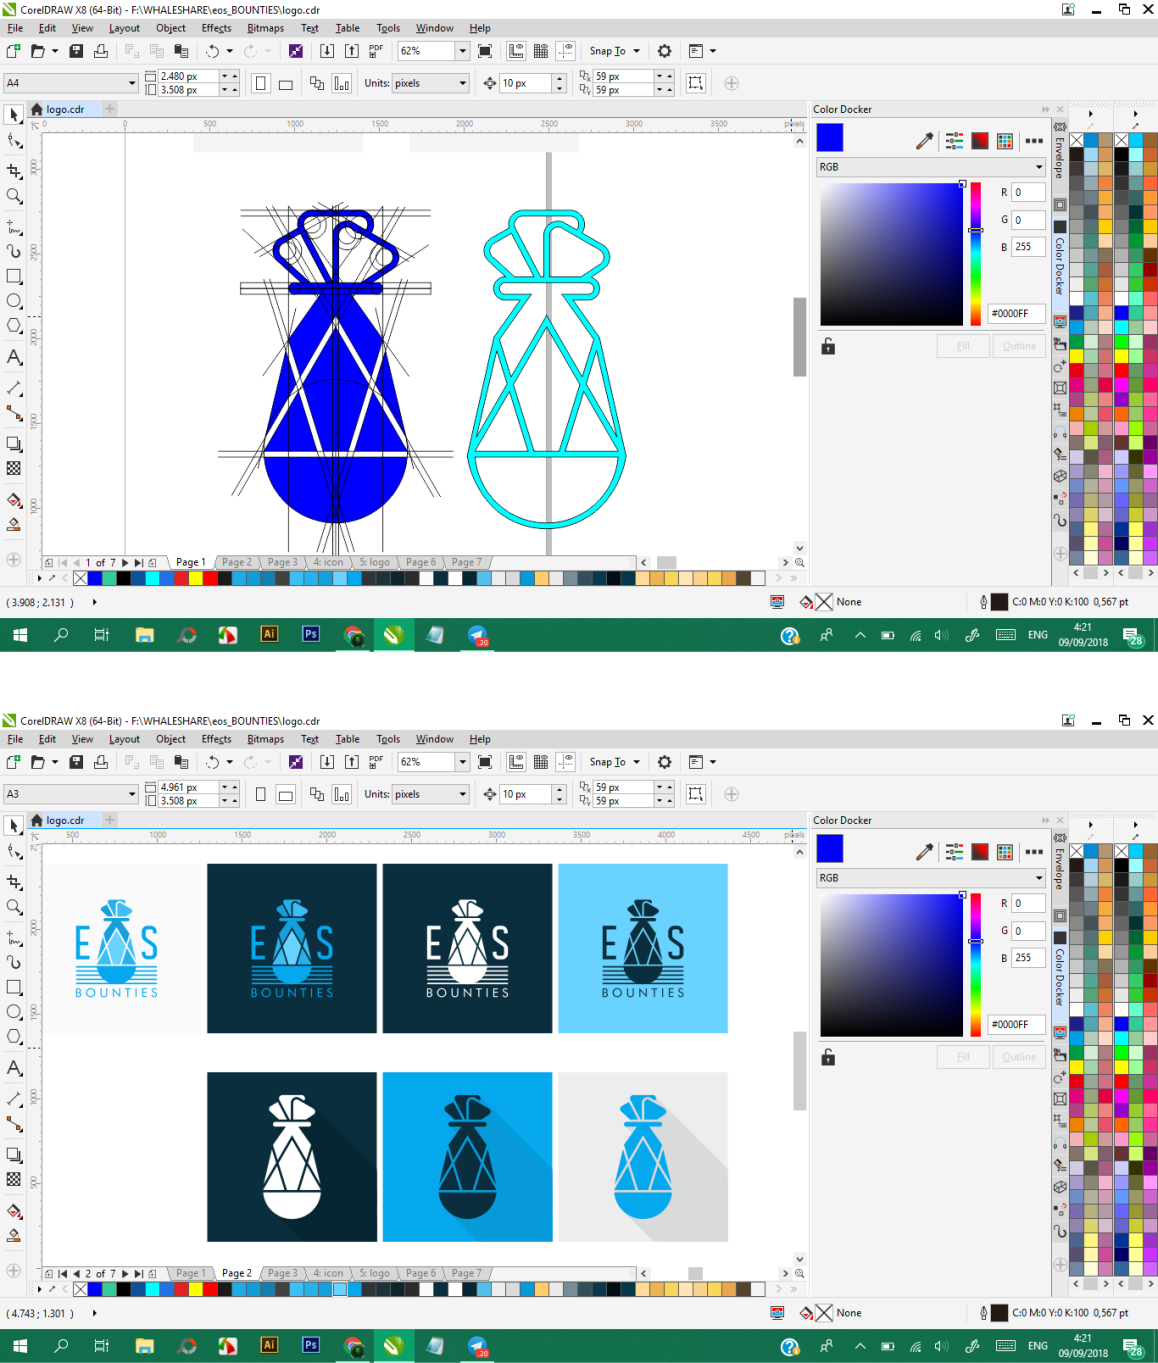Select the Pick tool in the upper window
Viewport: 1158px width, 1363px height.
click(14, 115)
